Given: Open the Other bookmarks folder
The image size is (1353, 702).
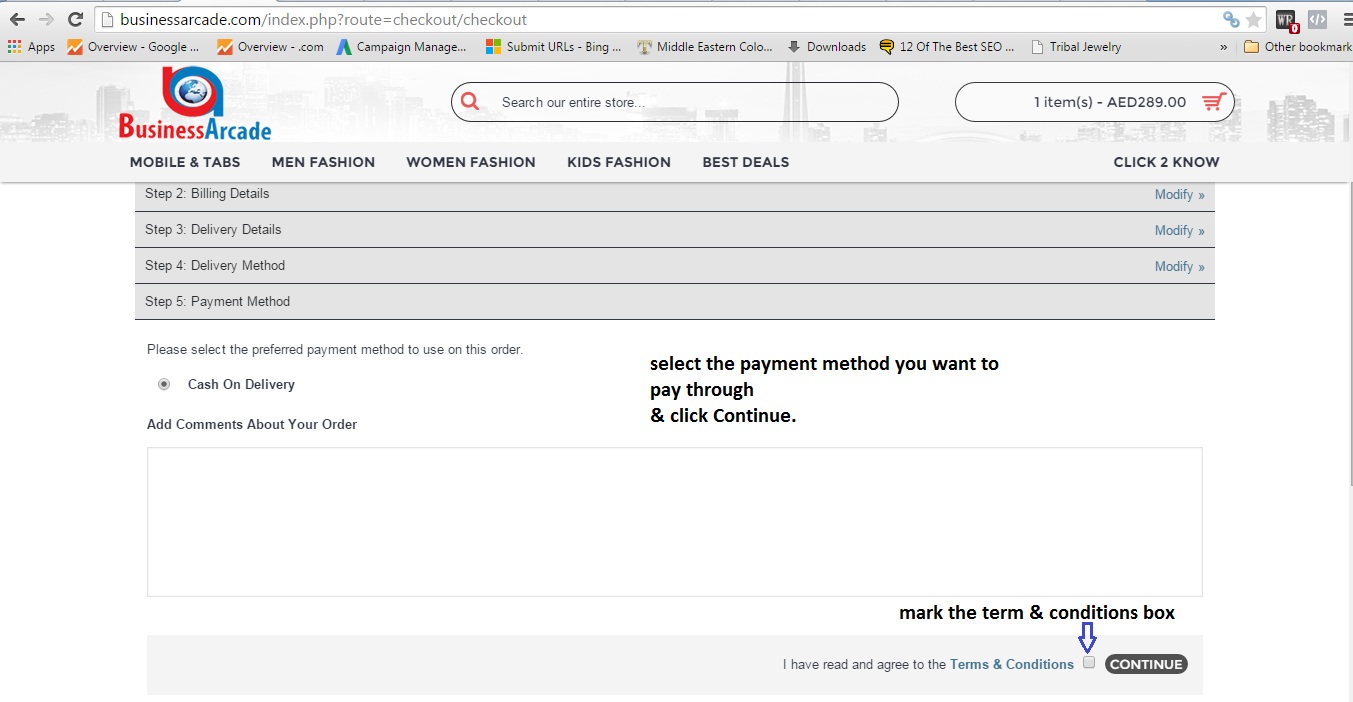Looking at the screenshot, I should [x=1298, y=47].
